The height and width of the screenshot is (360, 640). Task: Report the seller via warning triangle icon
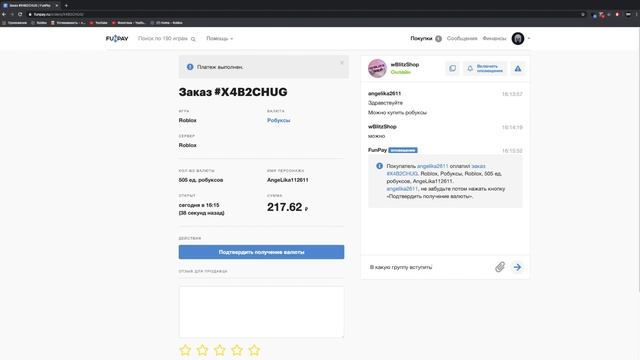point(518,69)
